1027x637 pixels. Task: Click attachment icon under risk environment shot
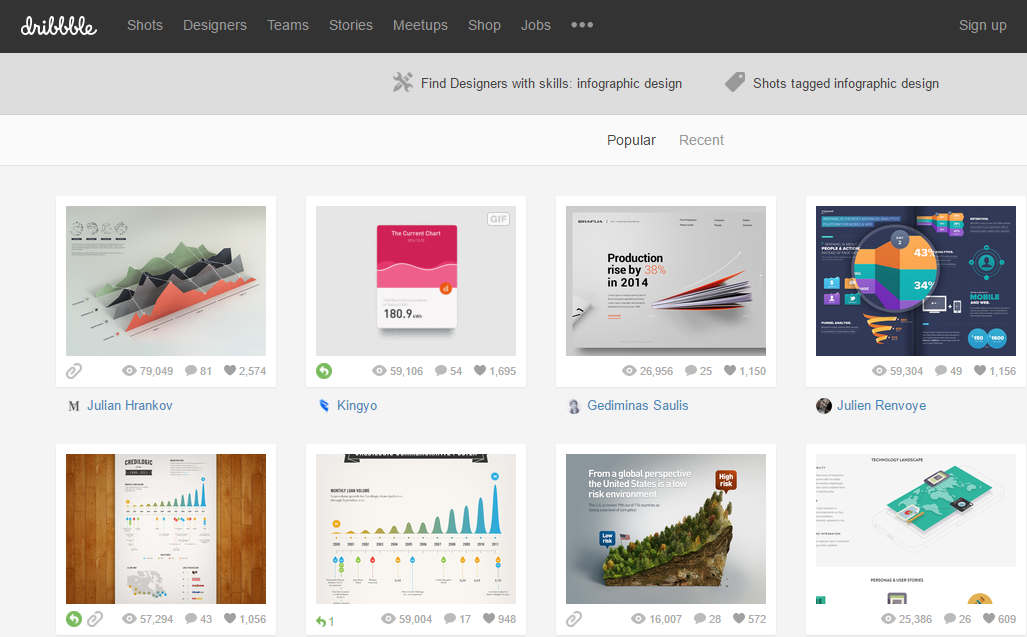pos(574,619)
